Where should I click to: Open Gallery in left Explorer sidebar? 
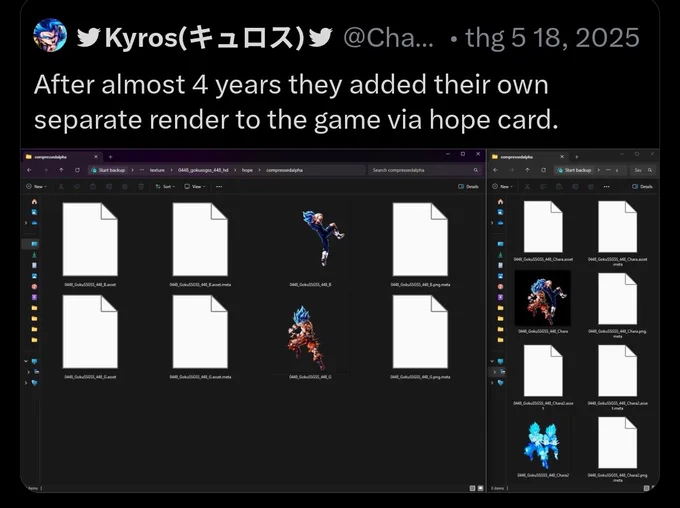34,212
